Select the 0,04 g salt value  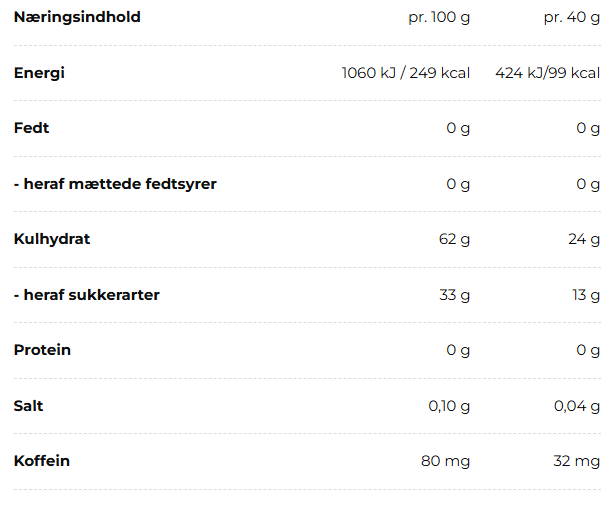tap(577, 406)
